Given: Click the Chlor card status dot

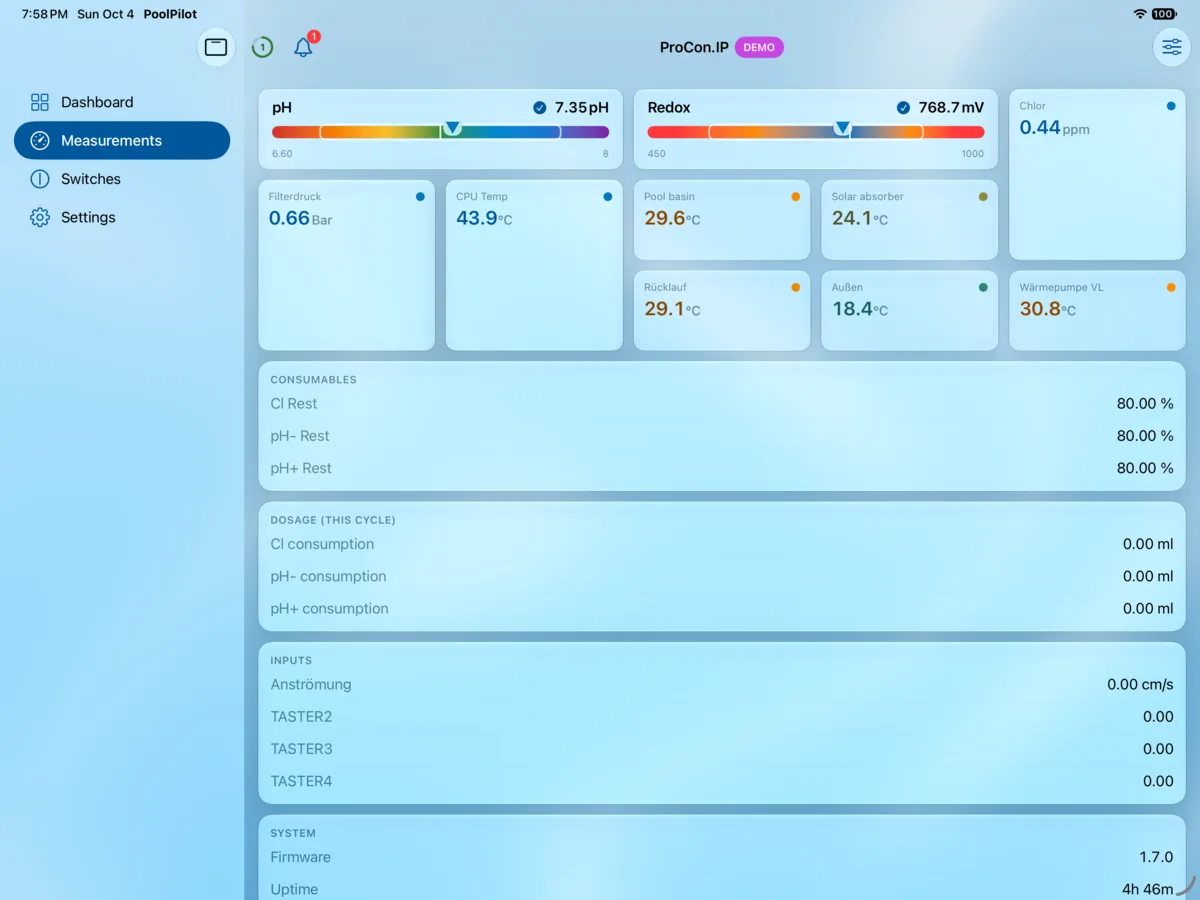Looking at the screenshot, I should [1171, 106].
